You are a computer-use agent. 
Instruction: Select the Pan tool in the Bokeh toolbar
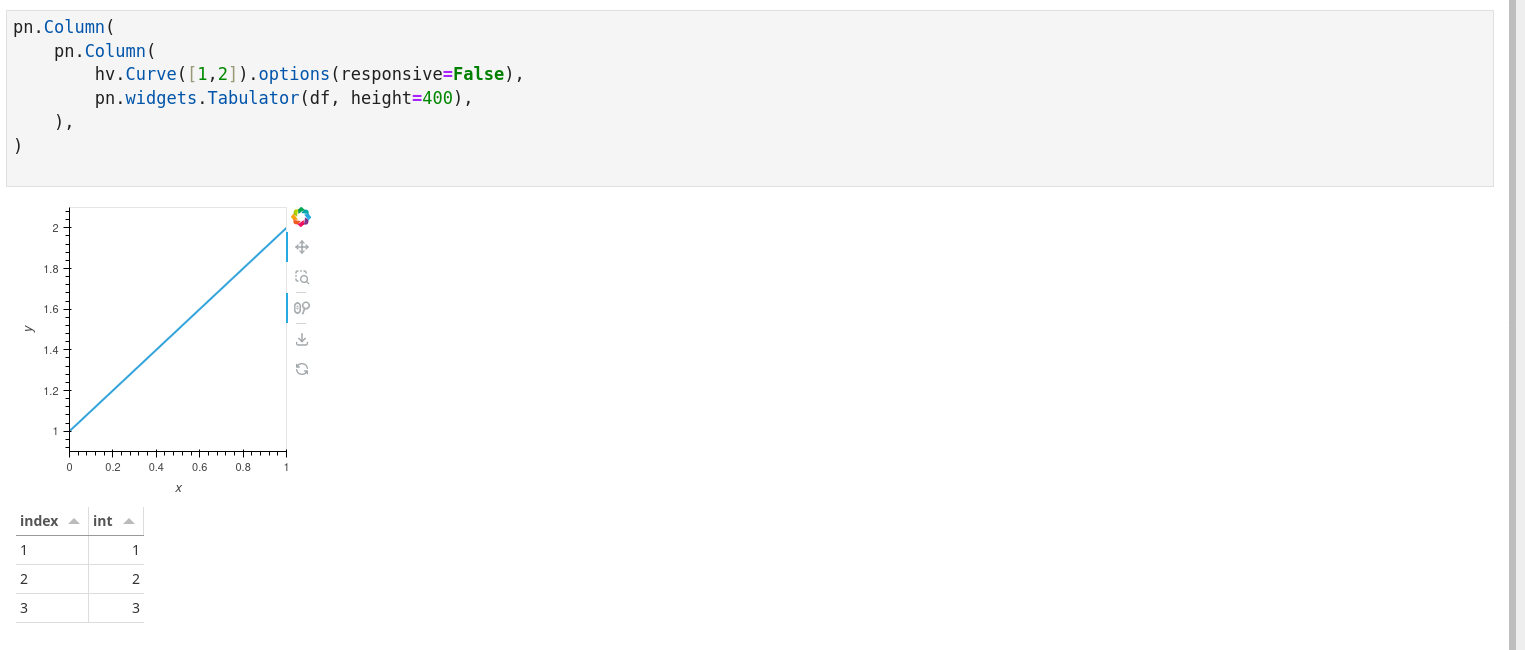(301, 247)
